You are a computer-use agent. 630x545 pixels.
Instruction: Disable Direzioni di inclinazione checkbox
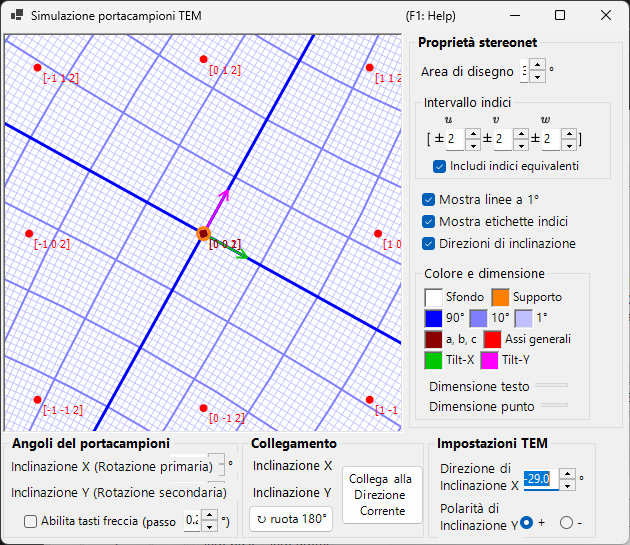(x=428, y=244)
